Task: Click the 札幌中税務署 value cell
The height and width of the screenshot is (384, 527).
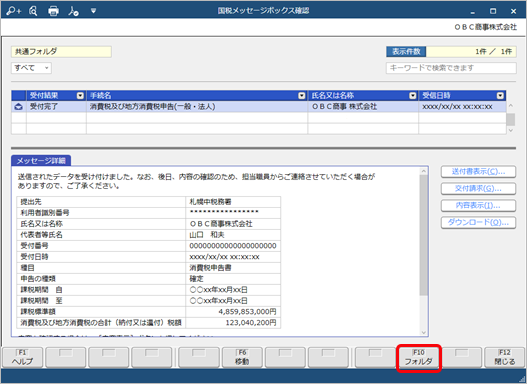Action: pos(233,202)
